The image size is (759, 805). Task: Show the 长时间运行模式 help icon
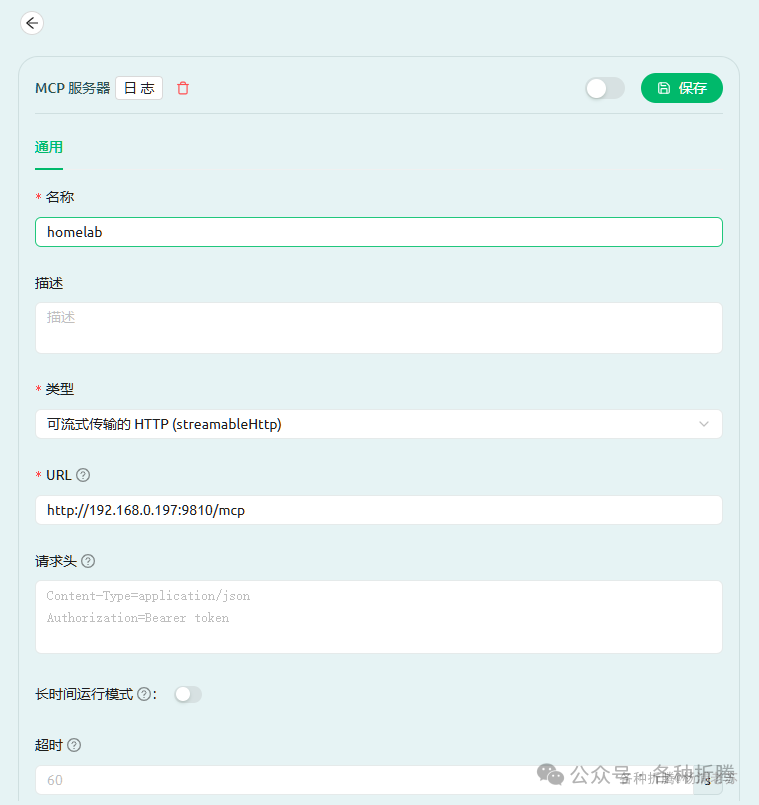144,694
